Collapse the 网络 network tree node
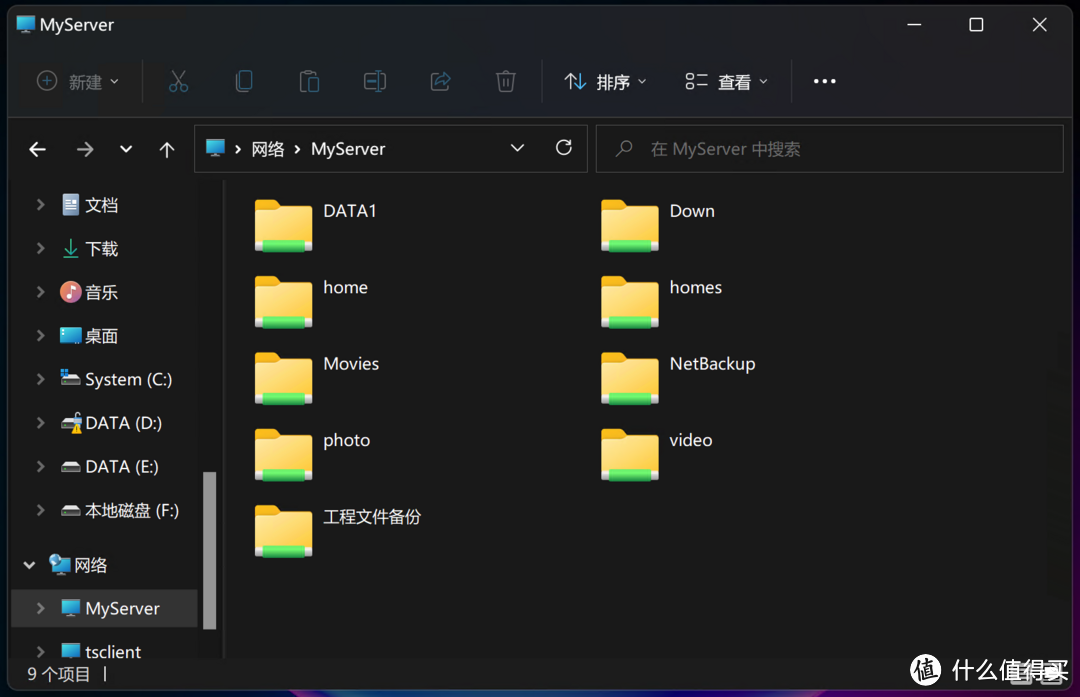1080x697 pixels. click(29, 565)
